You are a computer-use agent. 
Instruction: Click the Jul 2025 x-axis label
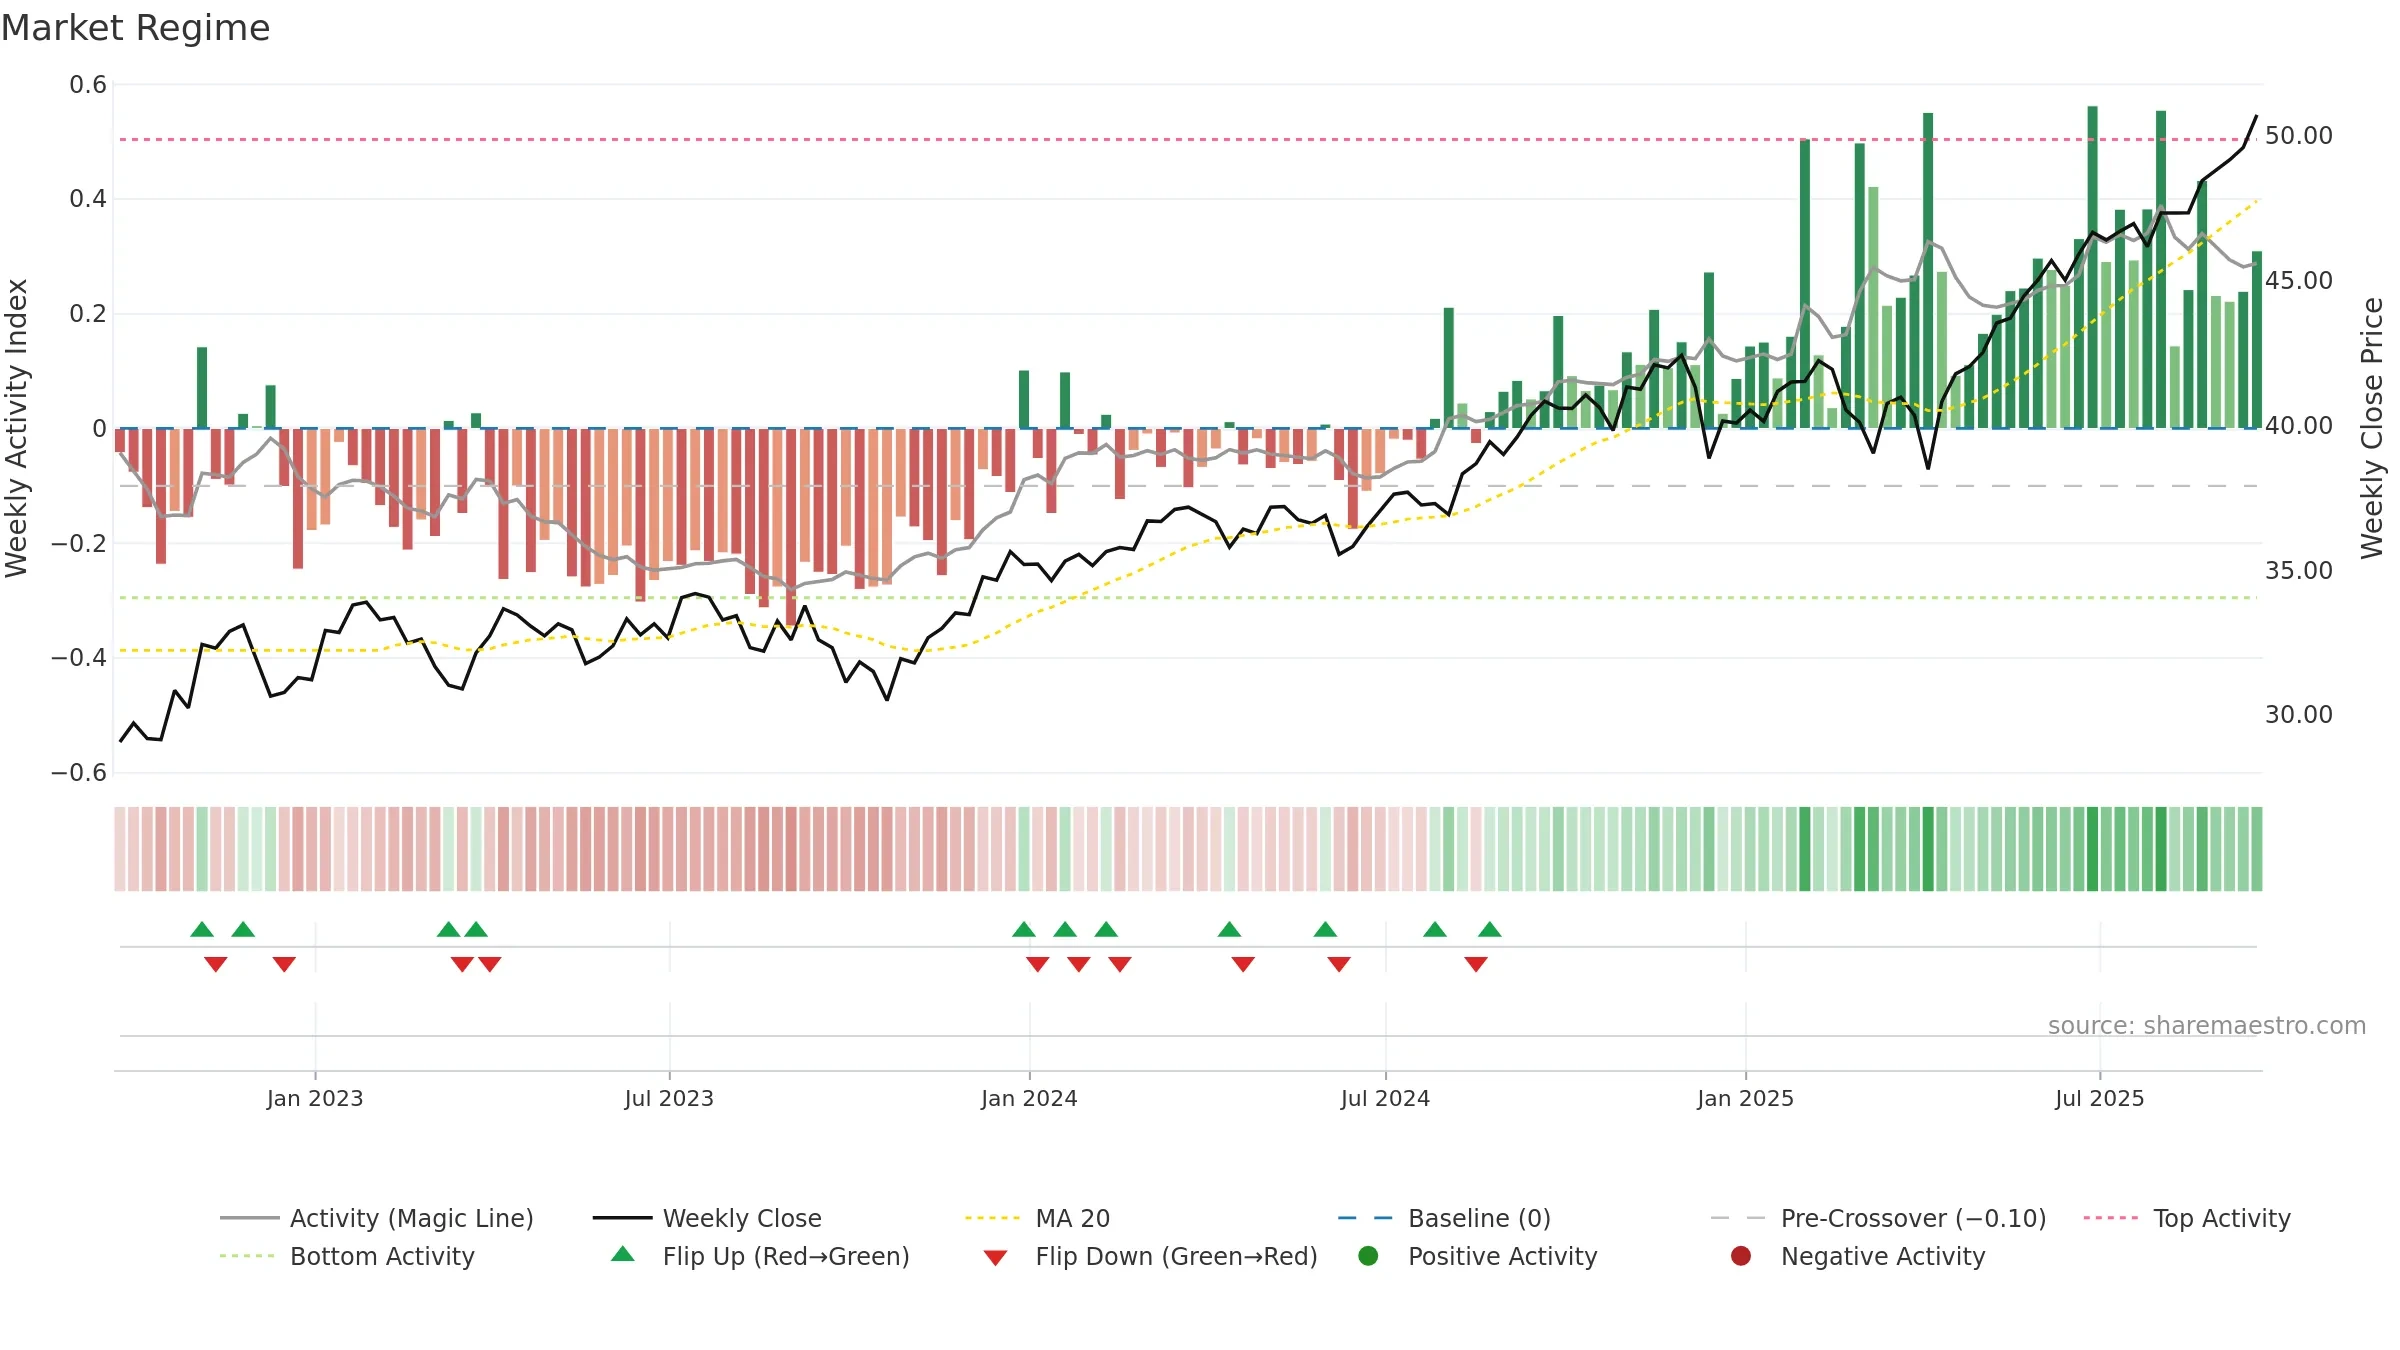2099,1098
